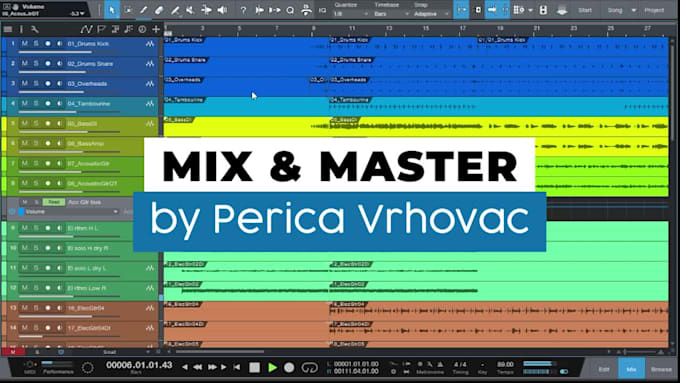Open the marker track flag icon
The height and width of the screenshot is (383, 680).
click(101, 29)
